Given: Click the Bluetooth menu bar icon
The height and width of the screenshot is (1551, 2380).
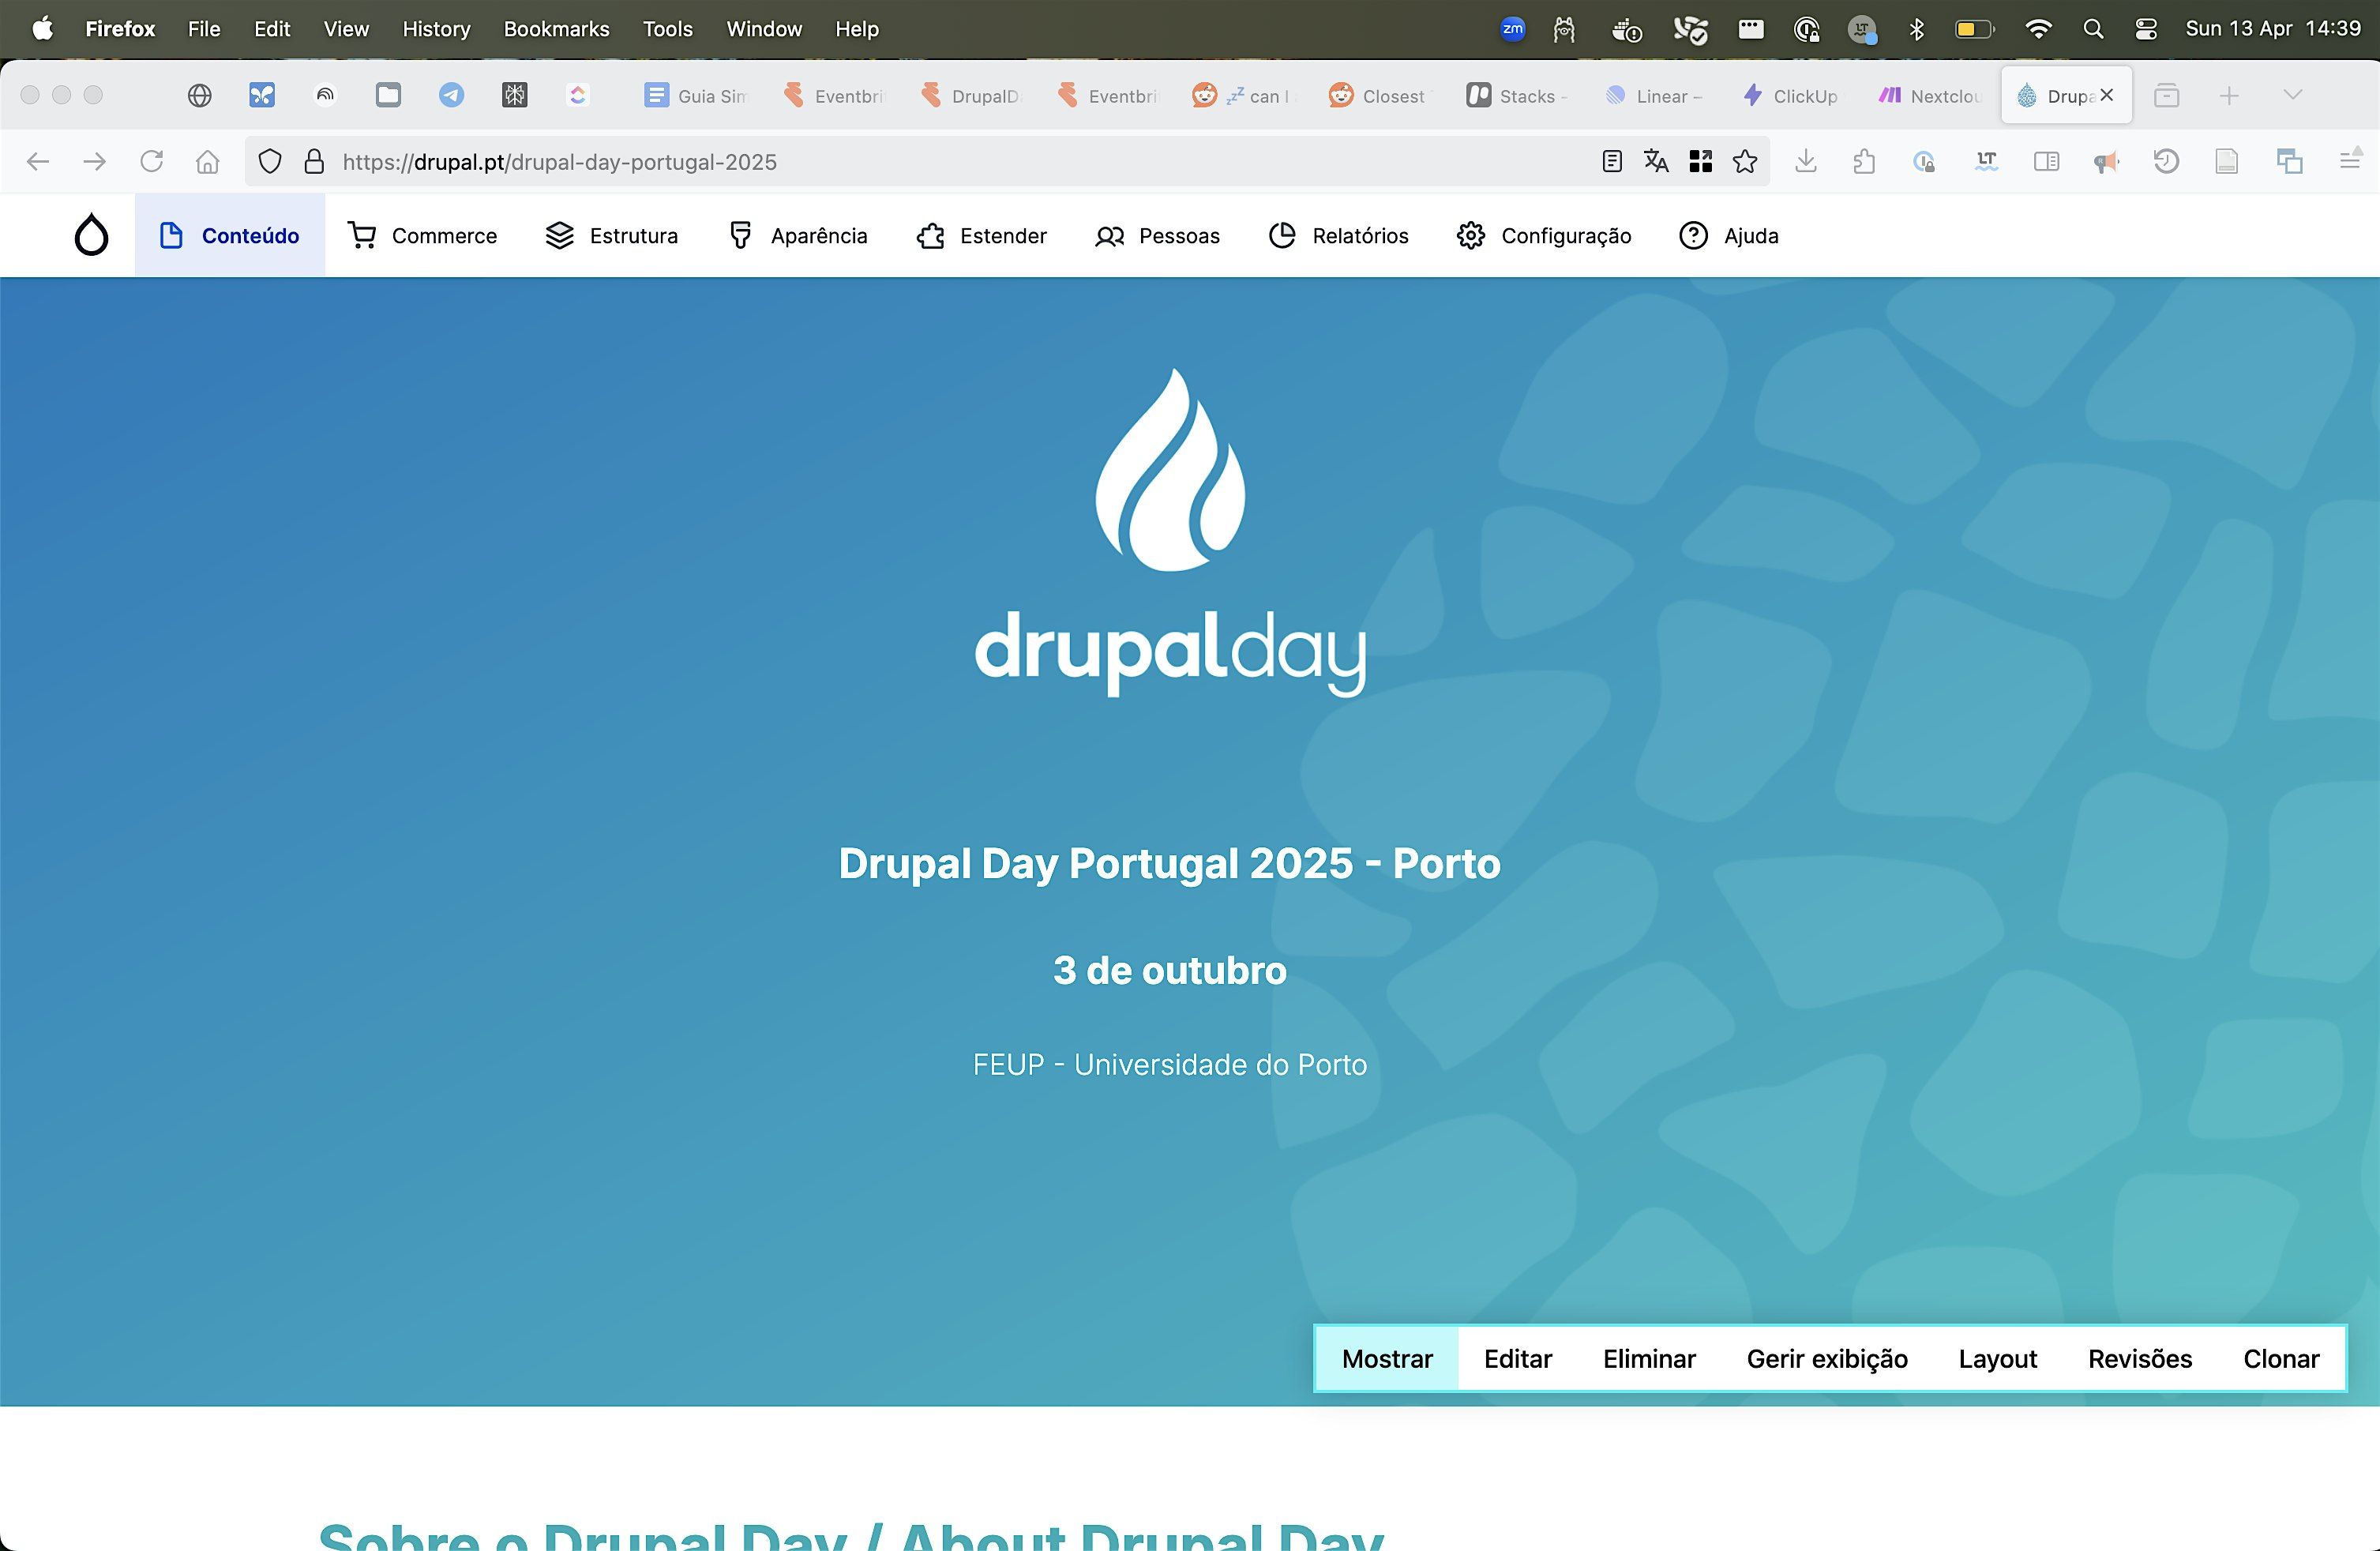Looking at the screenshot, I should click(1916, 29).
